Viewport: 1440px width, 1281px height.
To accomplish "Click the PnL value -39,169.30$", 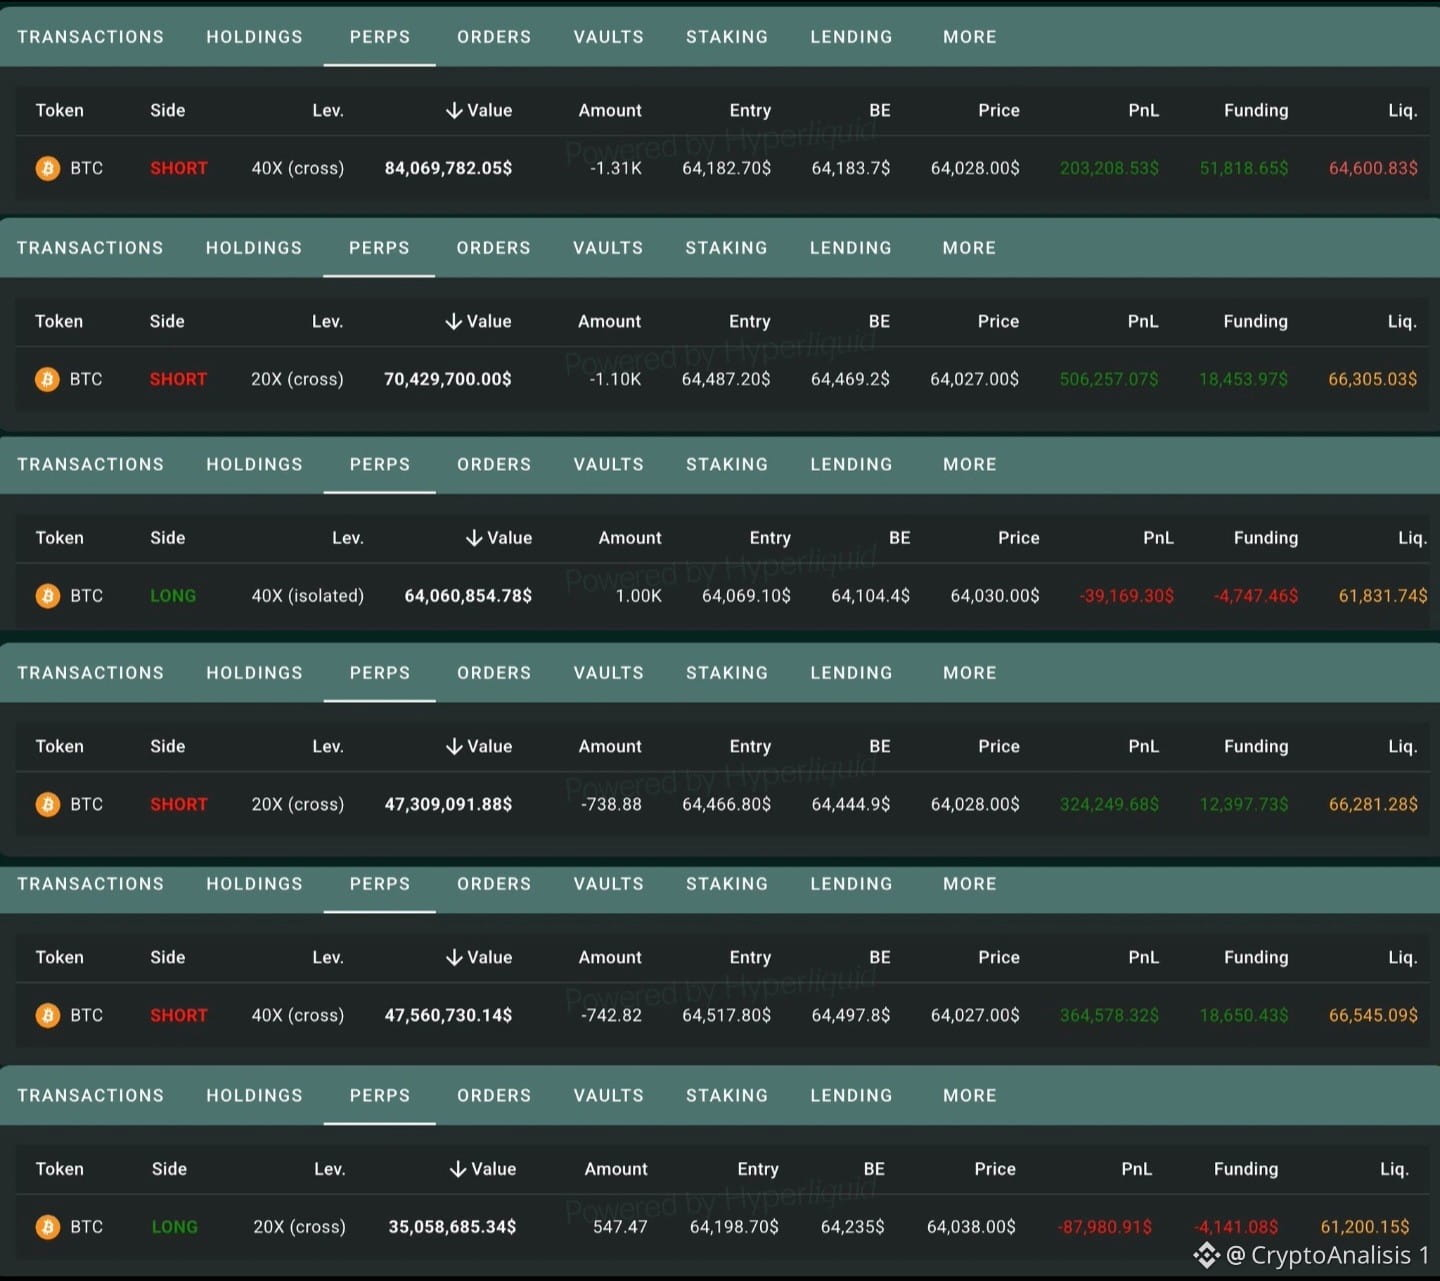I will [x=1126, y=596].
